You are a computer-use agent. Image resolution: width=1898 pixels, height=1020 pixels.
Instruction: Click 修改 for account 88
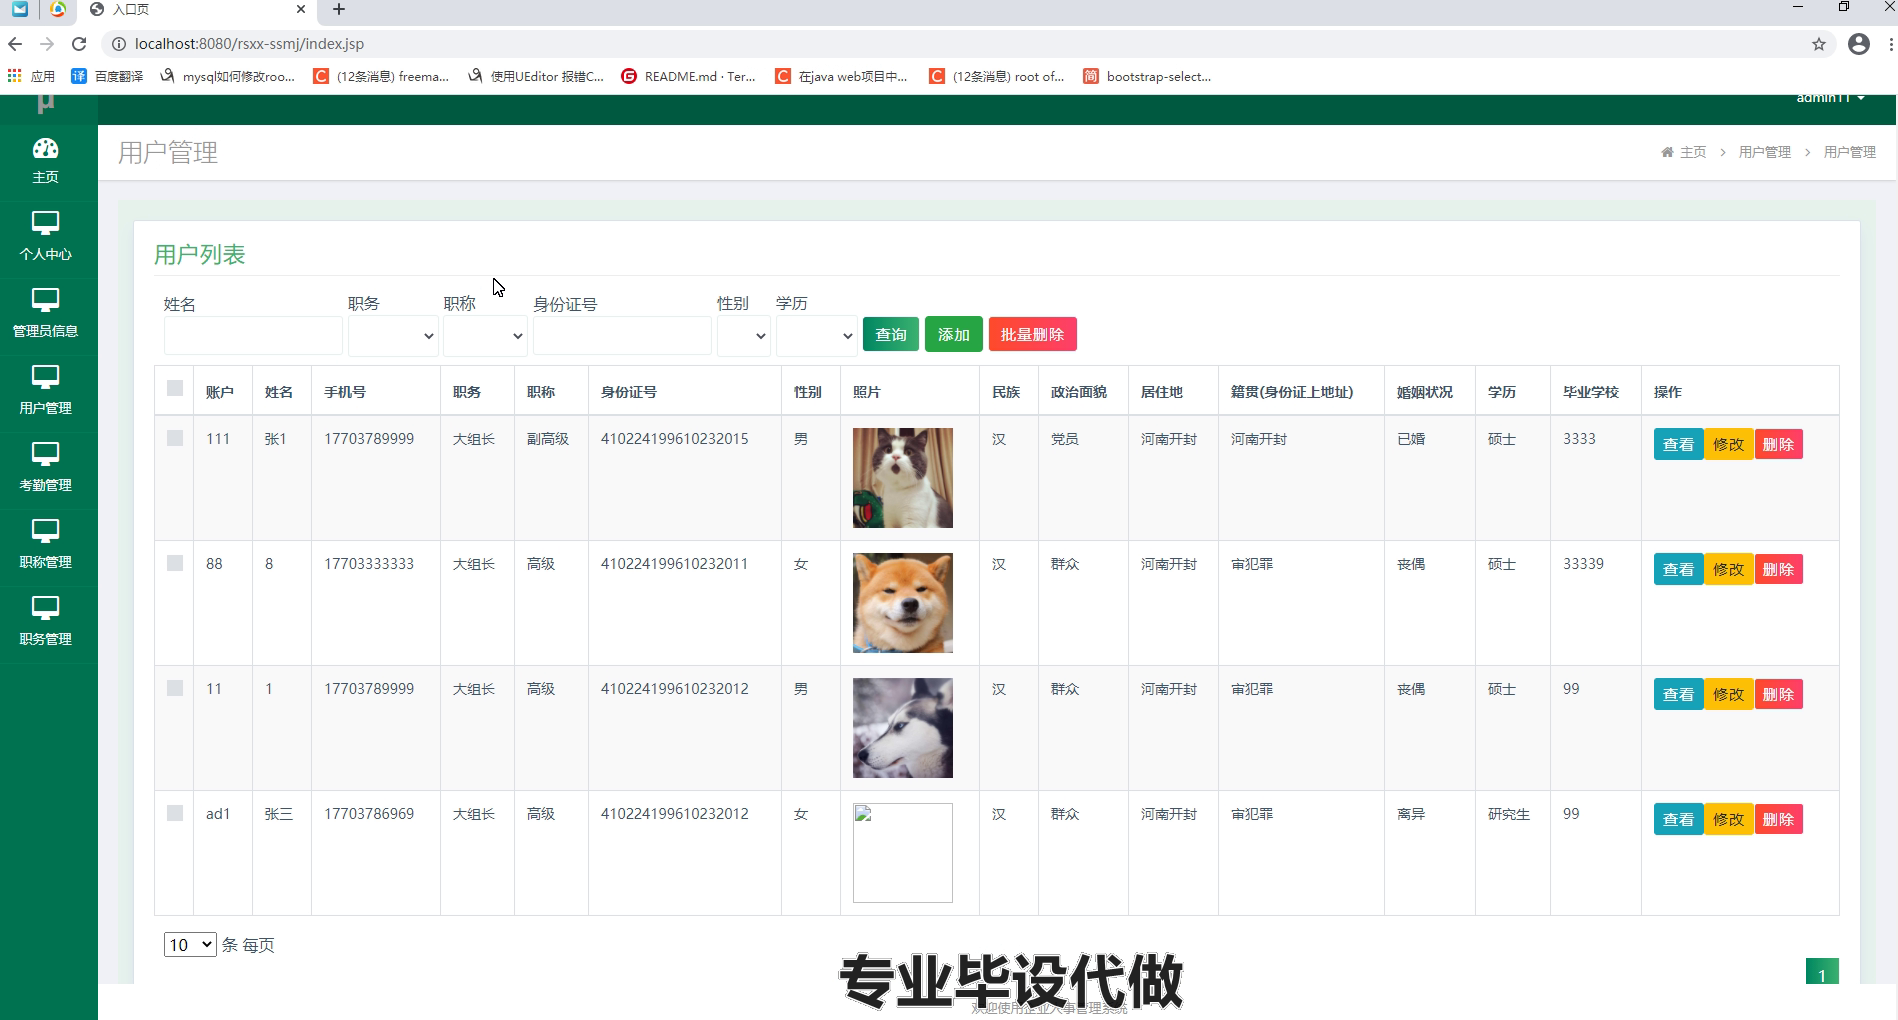1729,569
